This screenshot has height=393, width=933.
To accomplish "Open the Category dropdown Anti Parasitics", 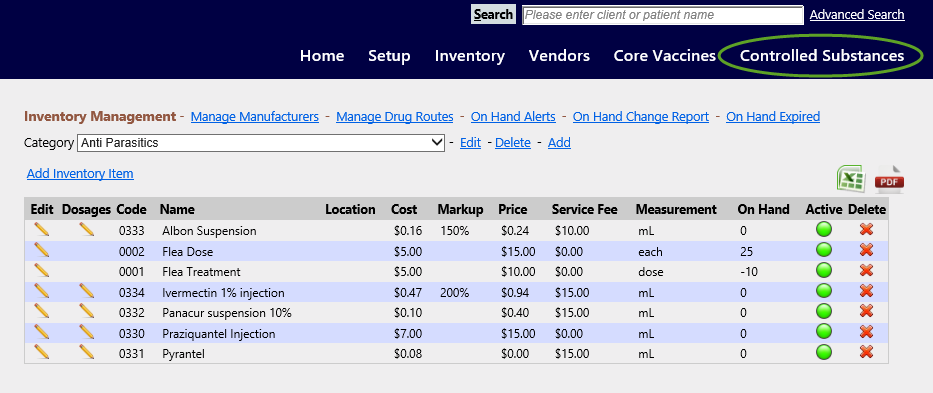I will click(x=261, y=143).
